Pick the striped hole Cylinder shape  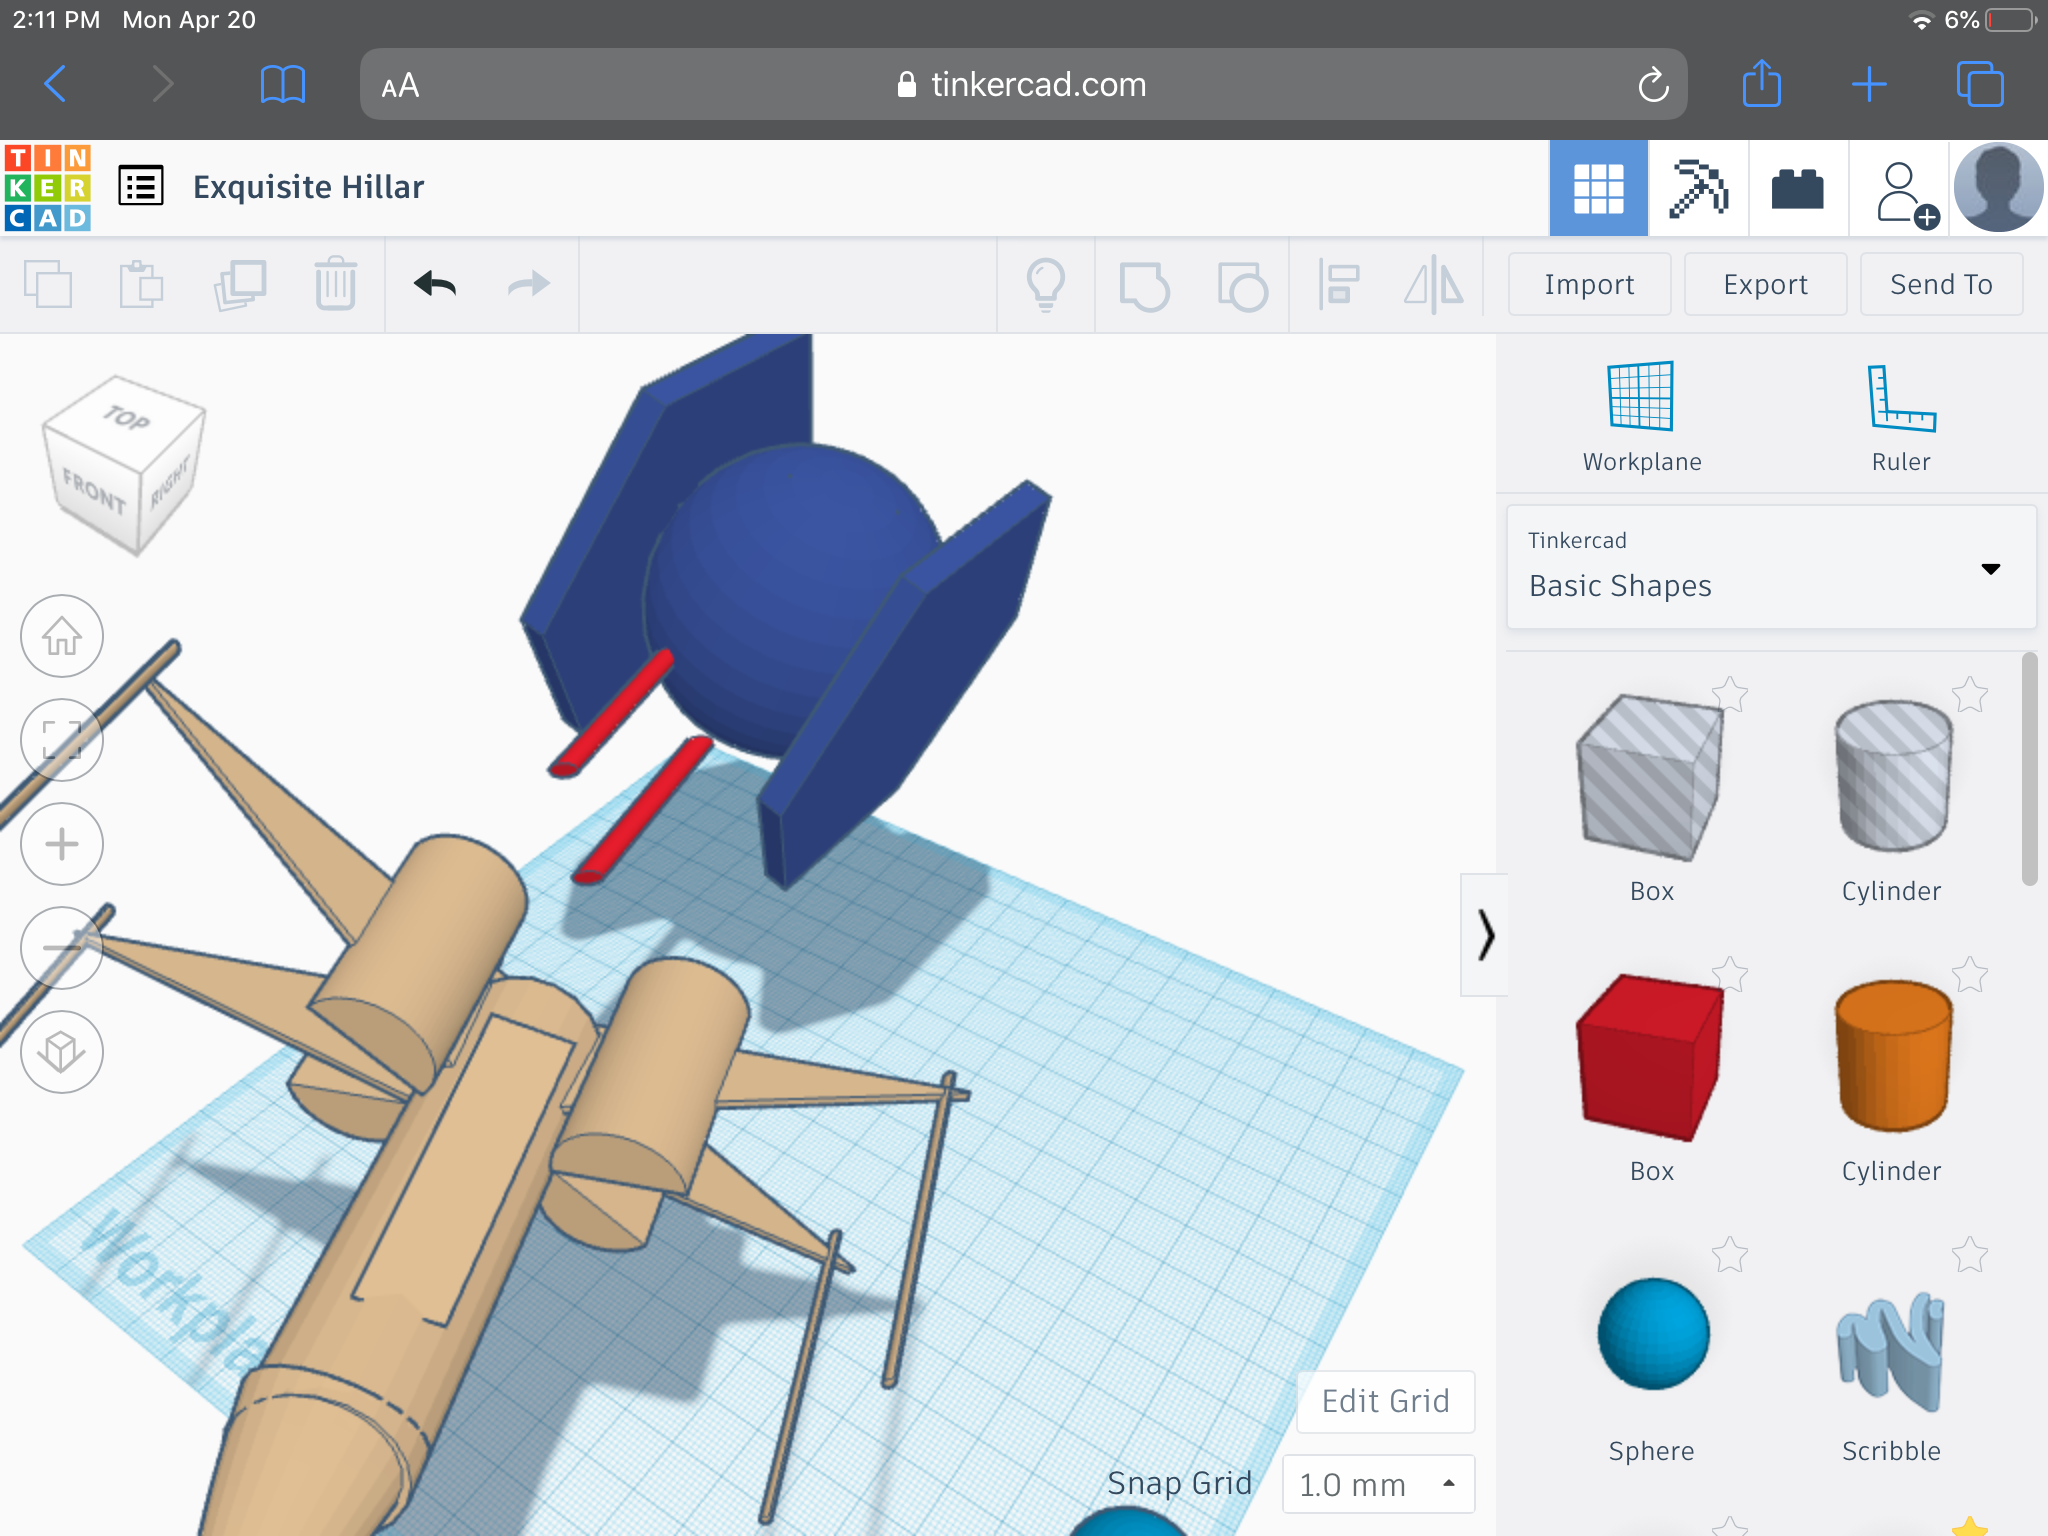tap(1892, 776)
